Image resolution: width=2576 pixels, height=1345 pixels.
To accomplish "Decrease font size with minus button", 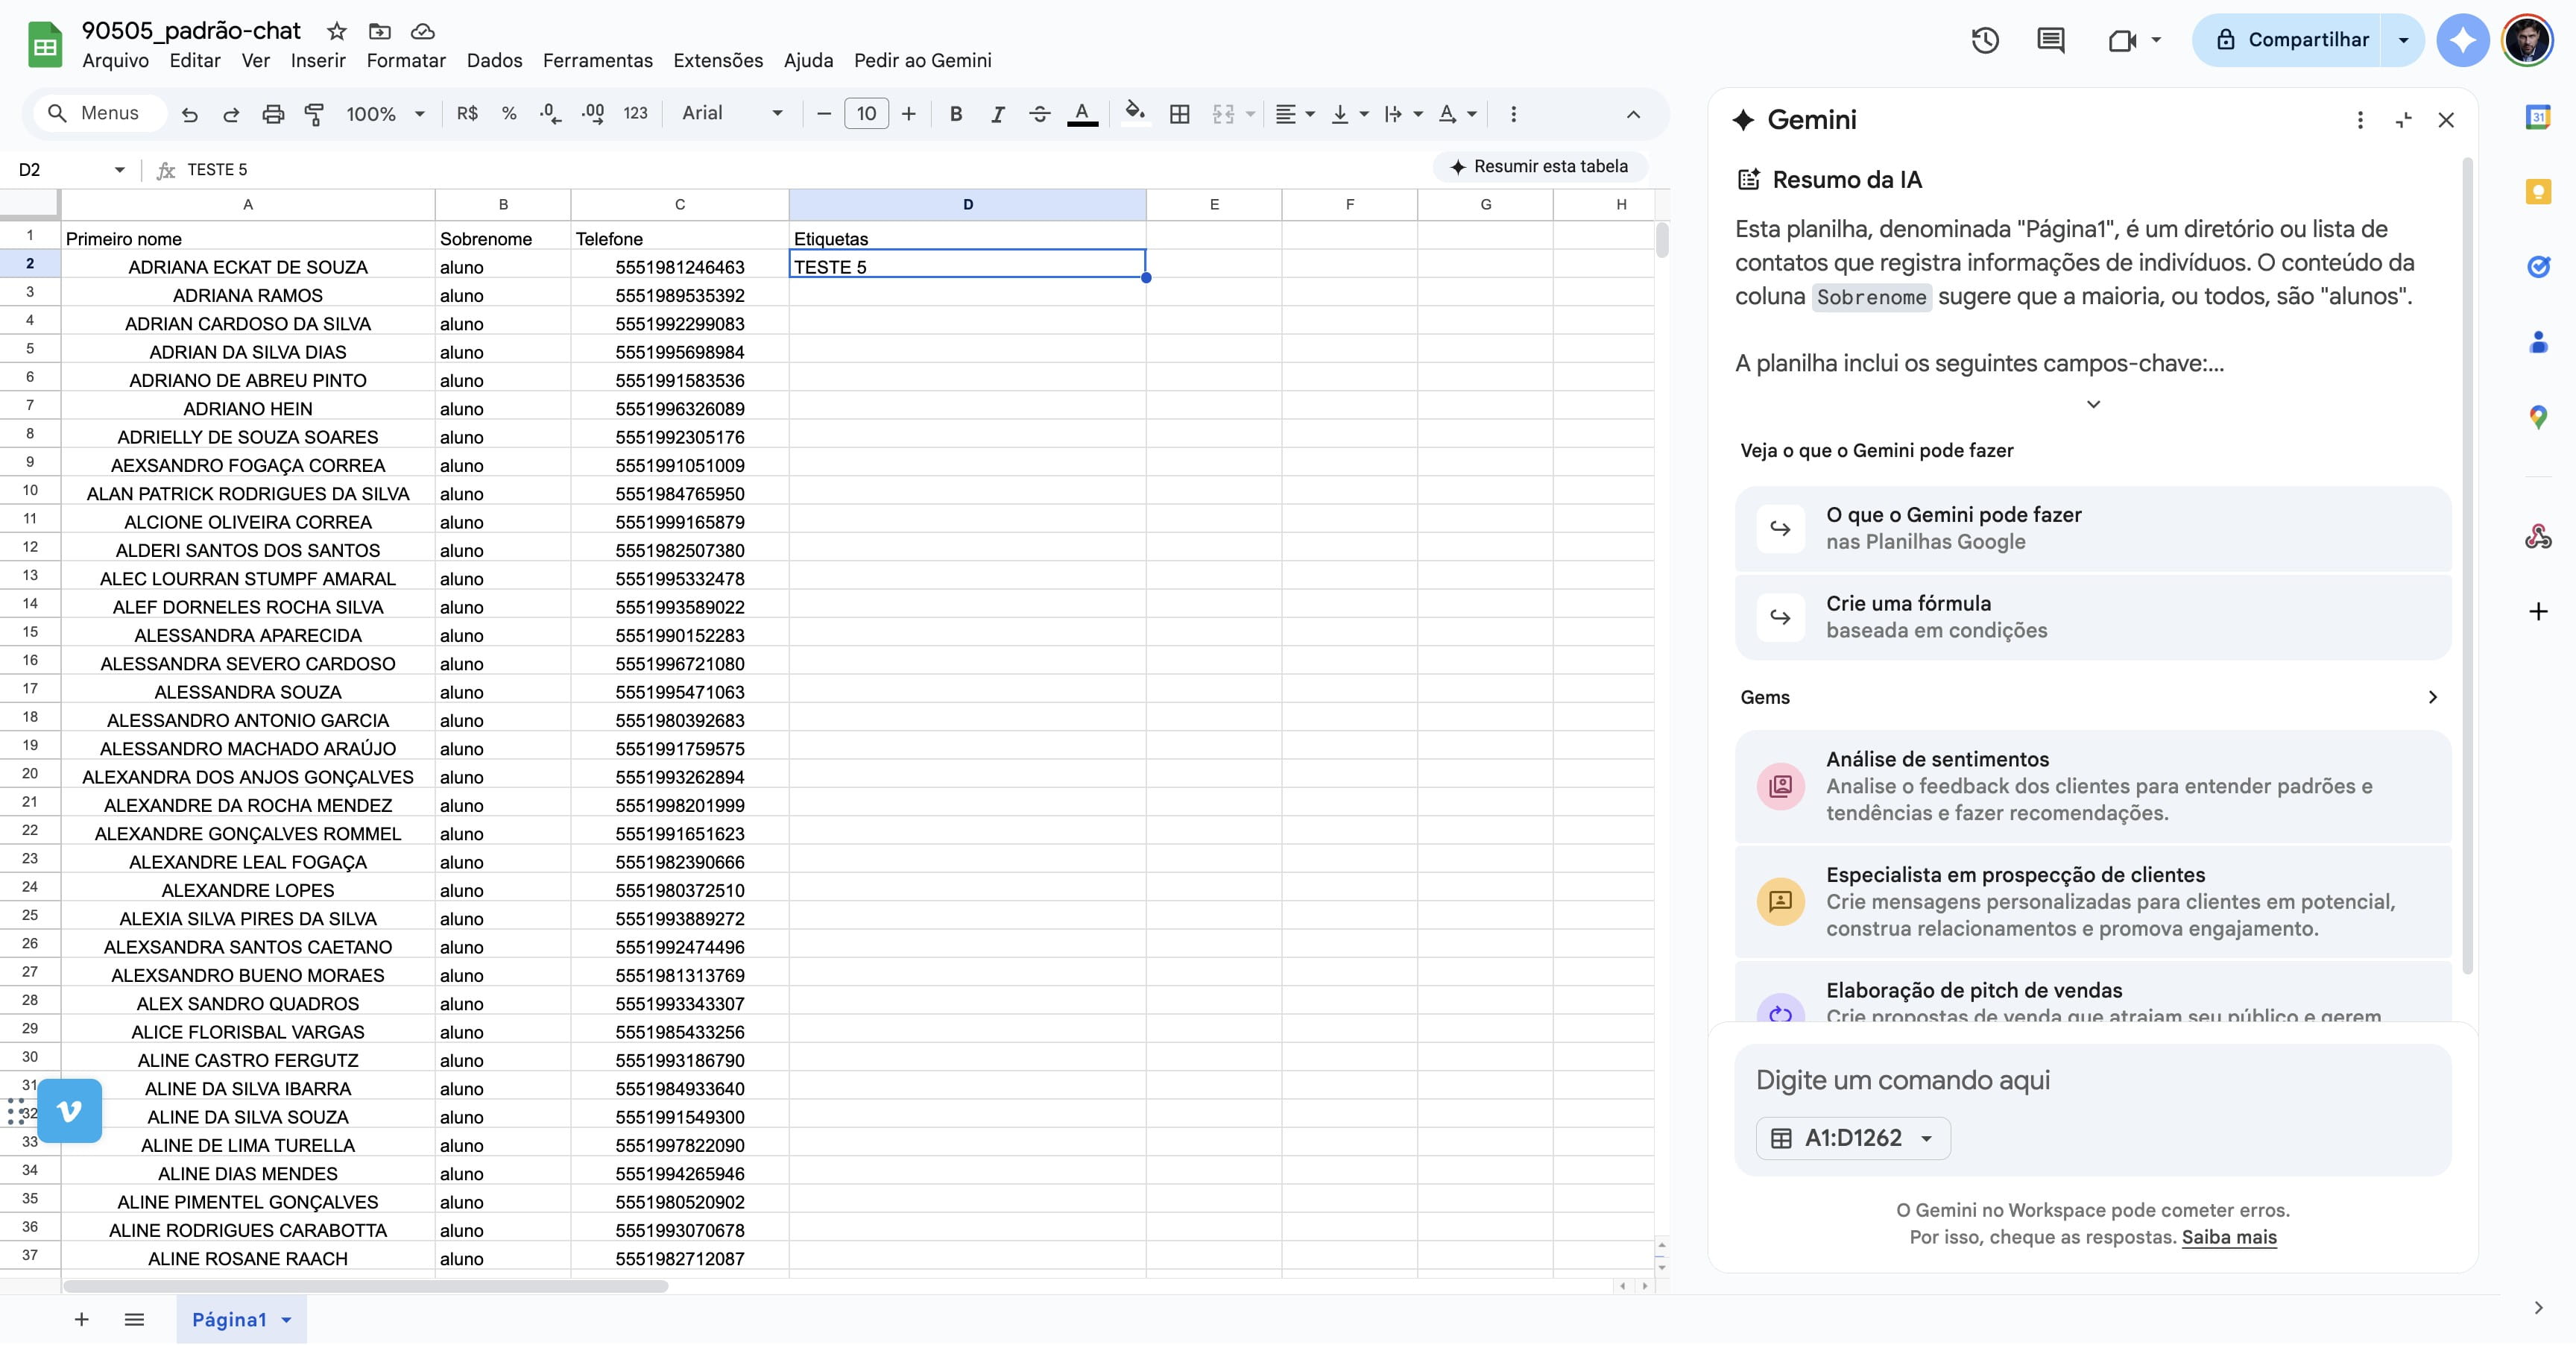I will pyautogui.click(x=824, y=114).
